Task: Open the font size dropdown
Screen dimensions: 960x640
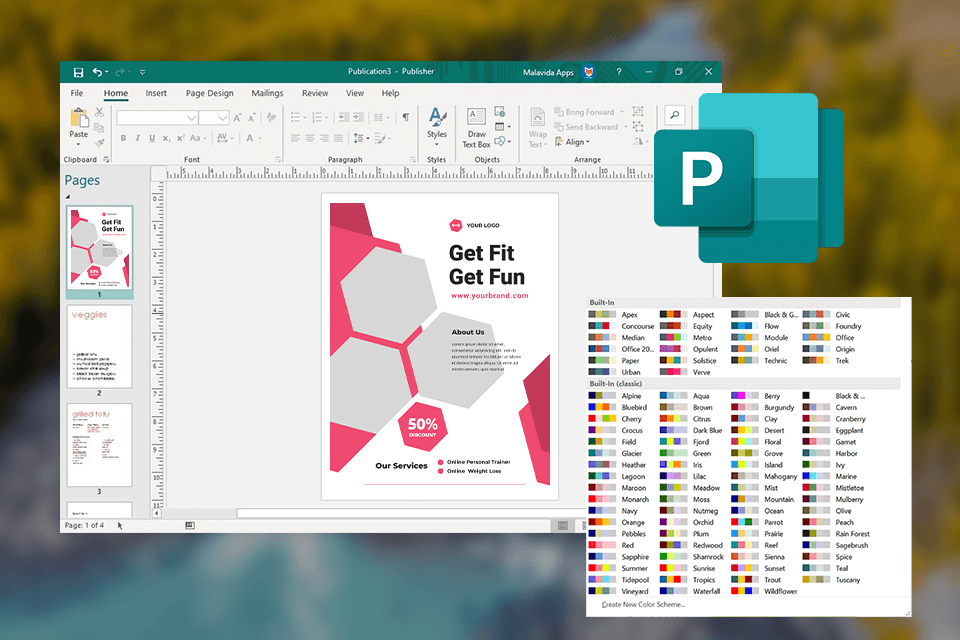Action: click(x=222, y=118)
